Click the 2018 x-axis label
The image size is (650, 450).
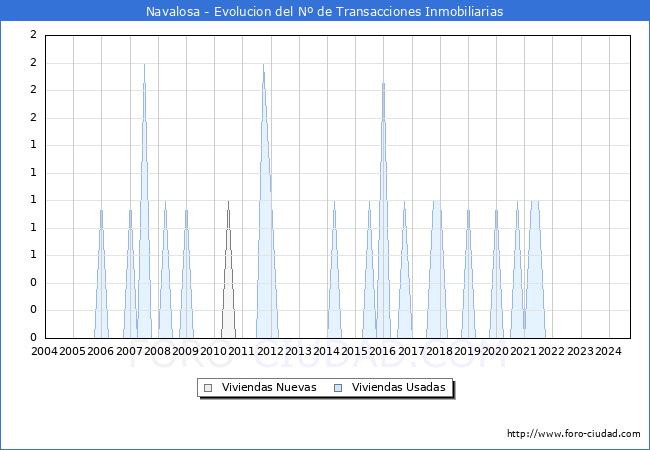pyautogui.click(x=439, y=351)
